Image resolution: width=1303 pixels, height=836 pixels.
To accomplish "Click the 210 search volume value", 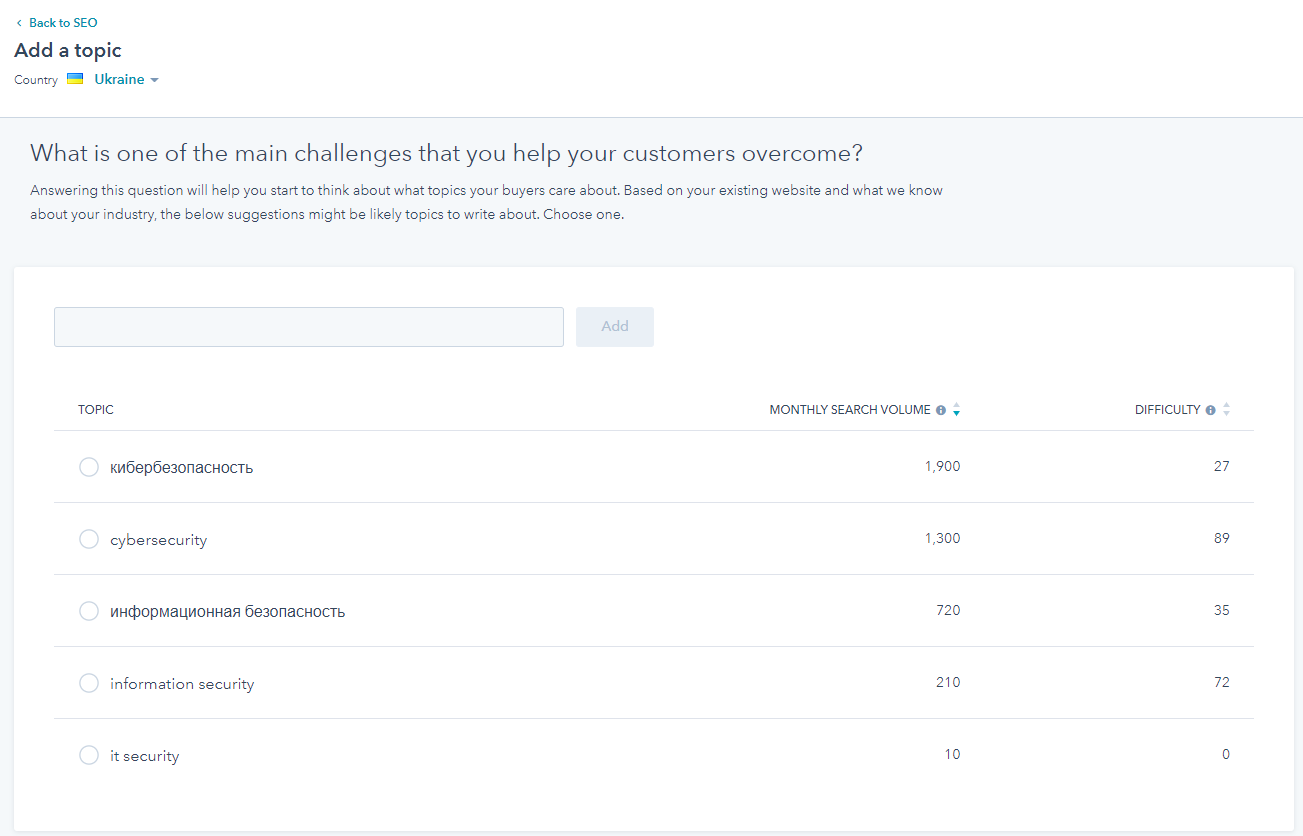I will (948, 682).
